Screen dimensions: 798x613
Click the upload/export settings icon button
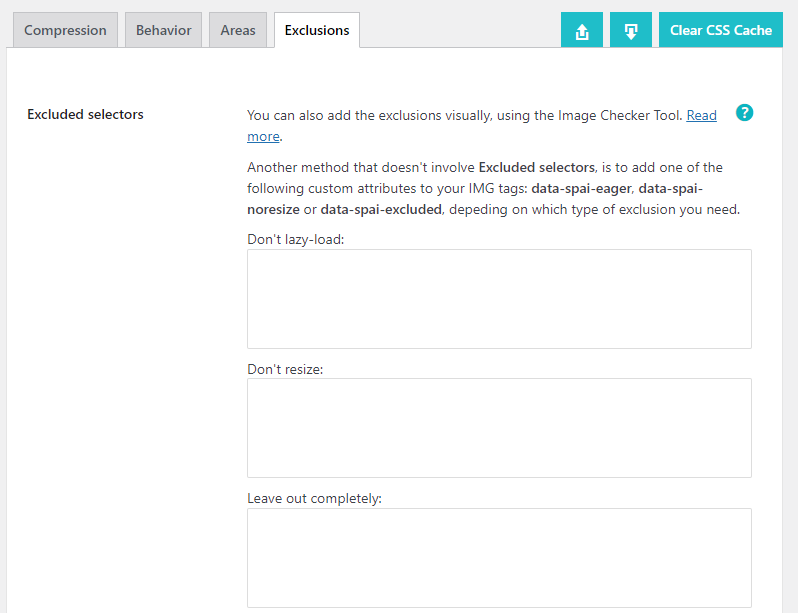[x=582, y=30]
